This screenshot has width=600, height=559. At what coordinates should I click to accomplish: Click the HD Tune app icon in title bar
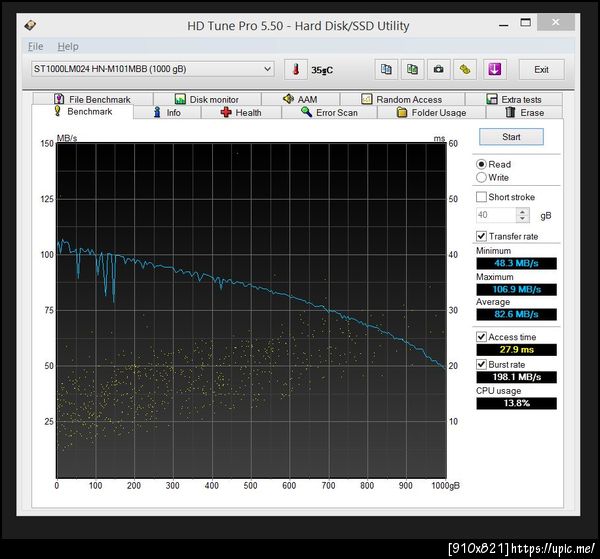coord(30,26)
